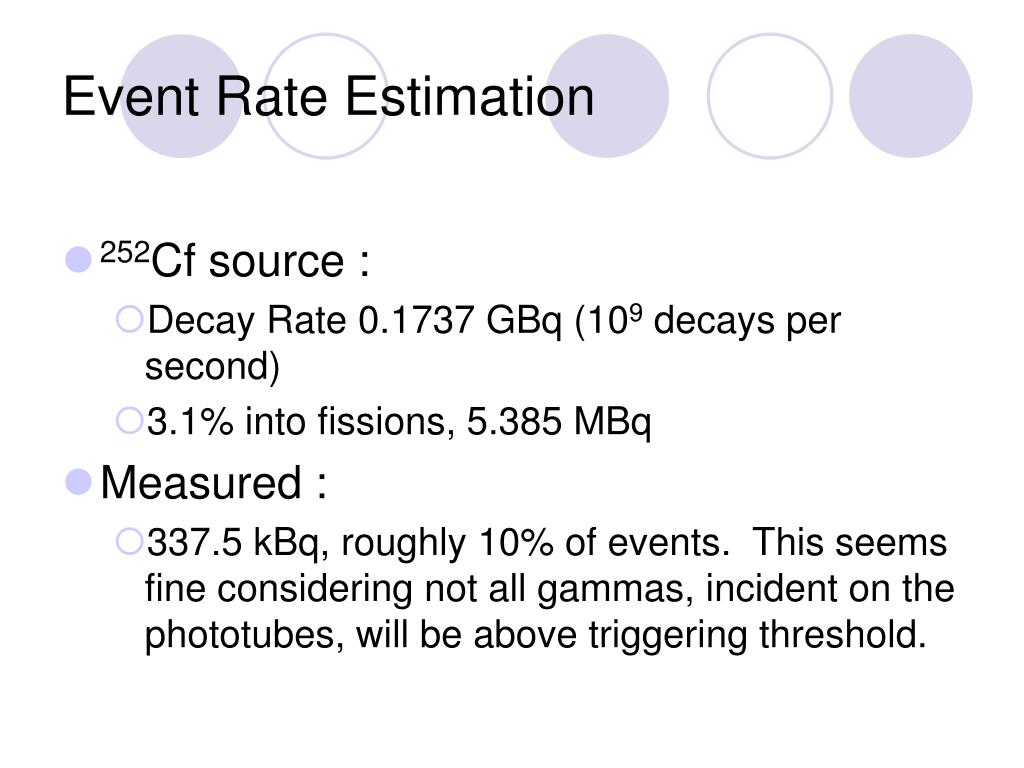Click the leftmost filled lavender circle decoration
Image resolution: width=1024 pixels, height=768 pixels.
click(182, 96)
